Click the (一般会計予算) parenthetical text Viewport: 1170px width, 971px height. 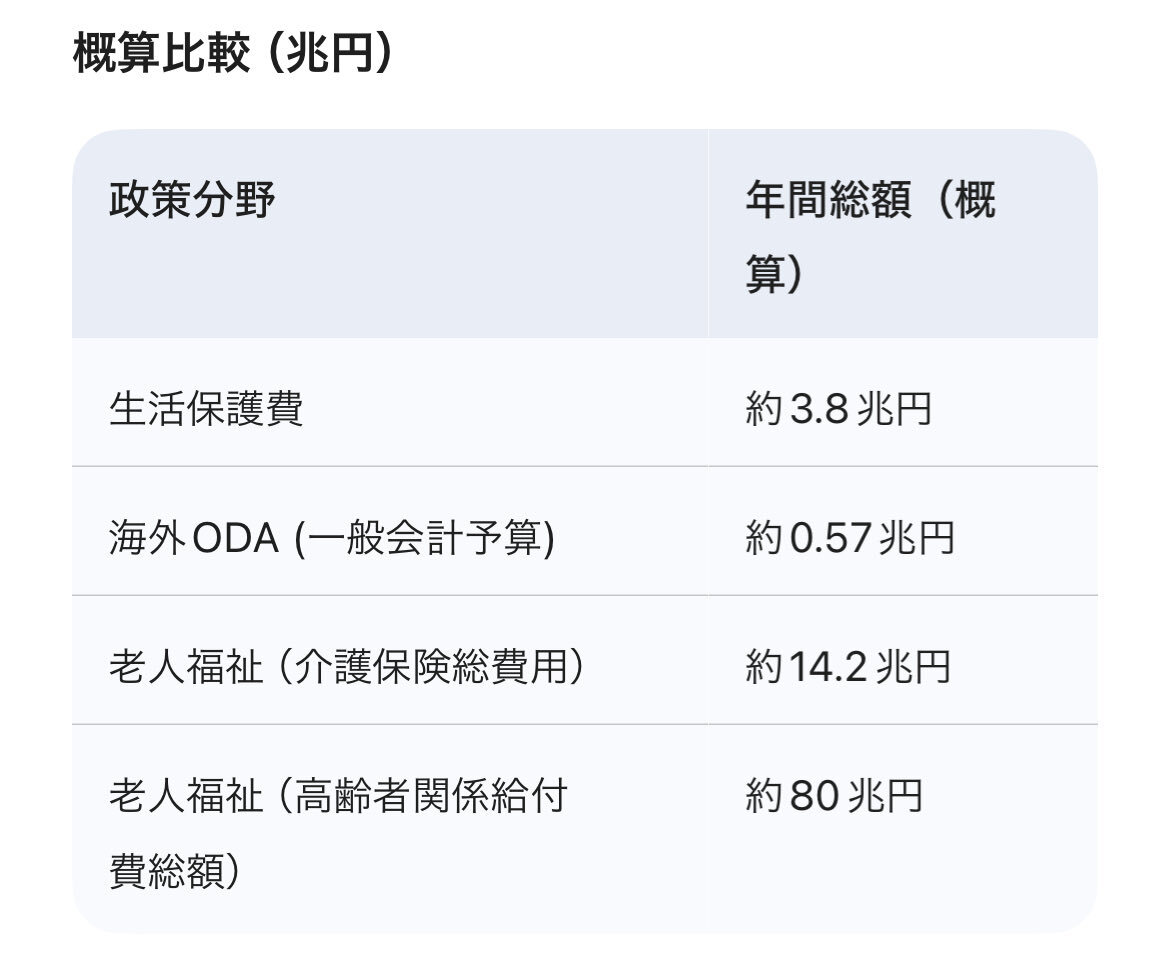tap(423, 538)
